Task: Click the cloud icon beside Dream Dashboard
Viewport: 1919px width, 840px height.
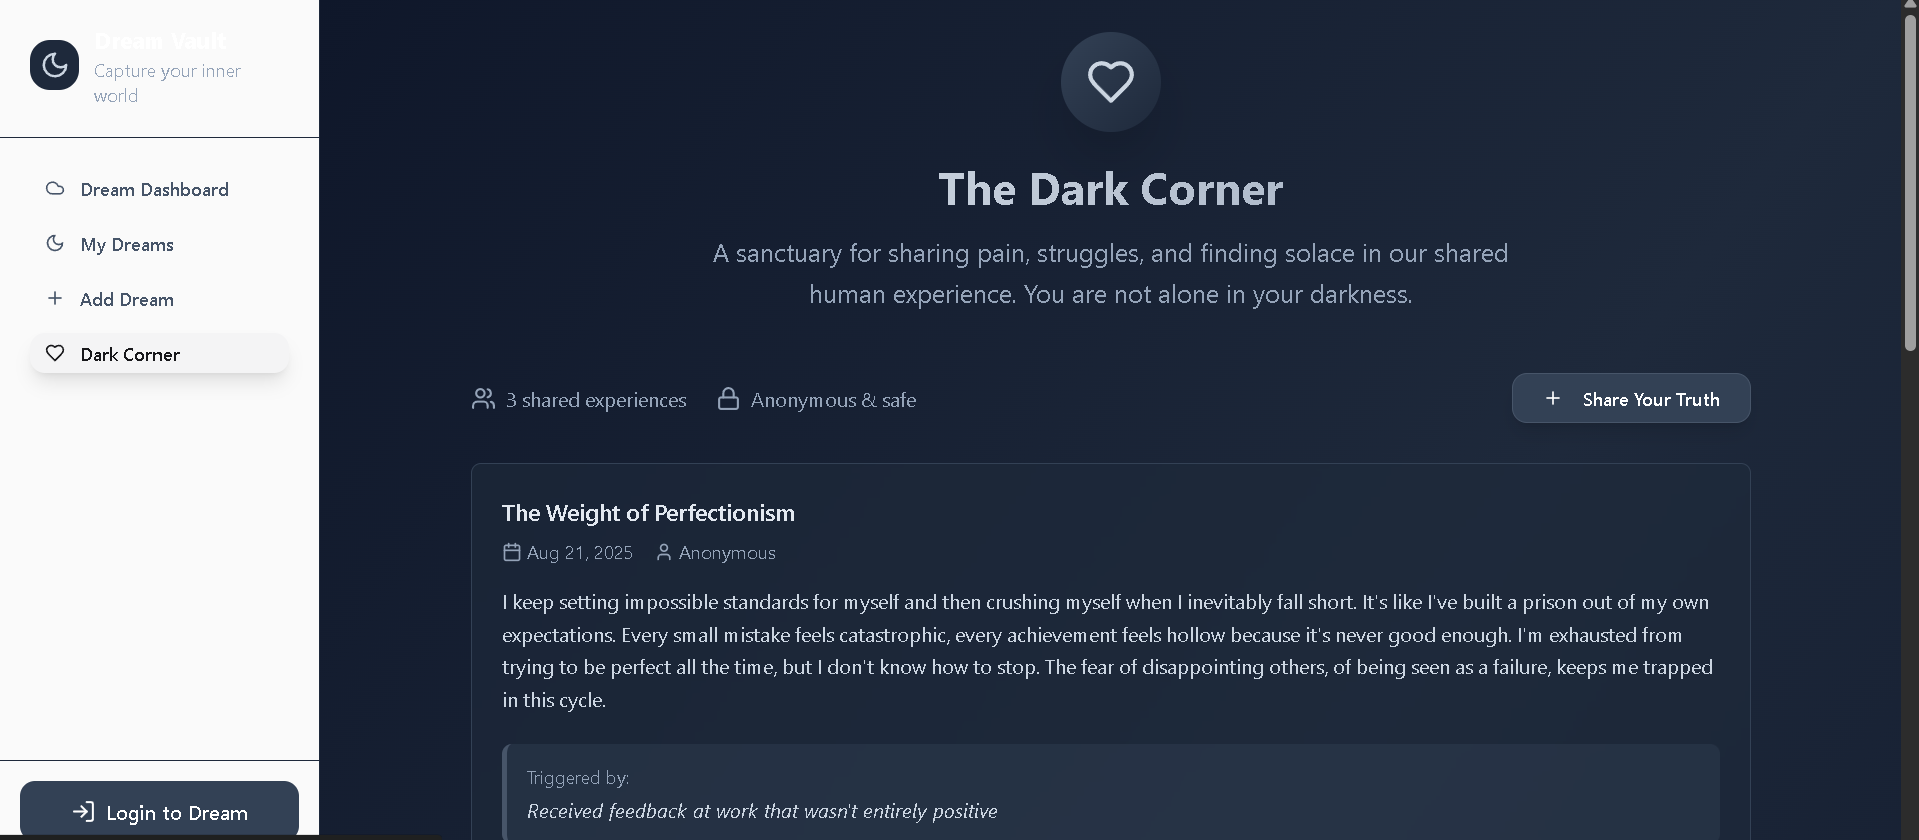Action: [x=55, y=189]
